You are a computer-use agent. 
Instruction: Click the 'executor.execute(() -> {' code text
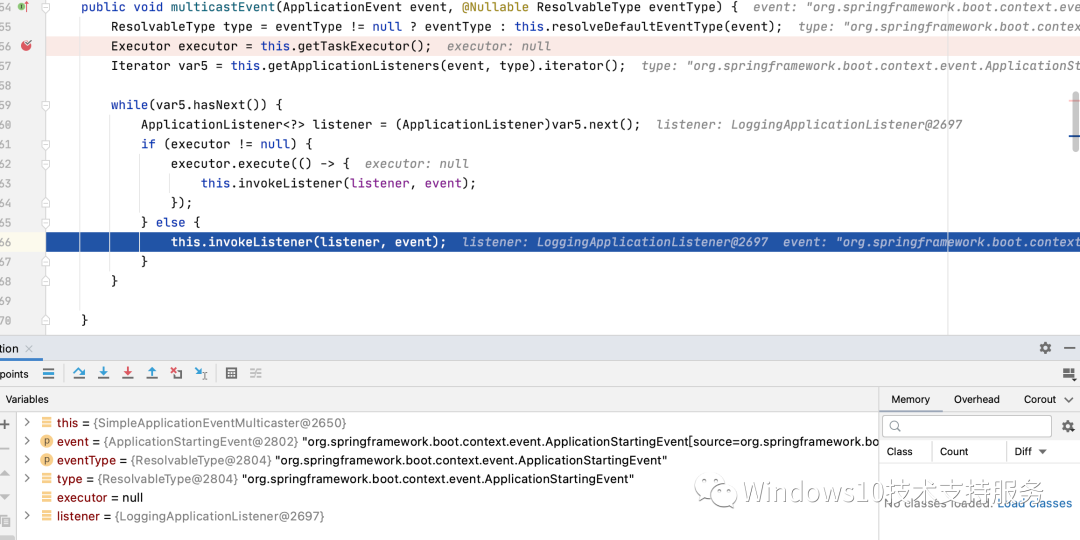pyautogui.click(x=260, y=164)
